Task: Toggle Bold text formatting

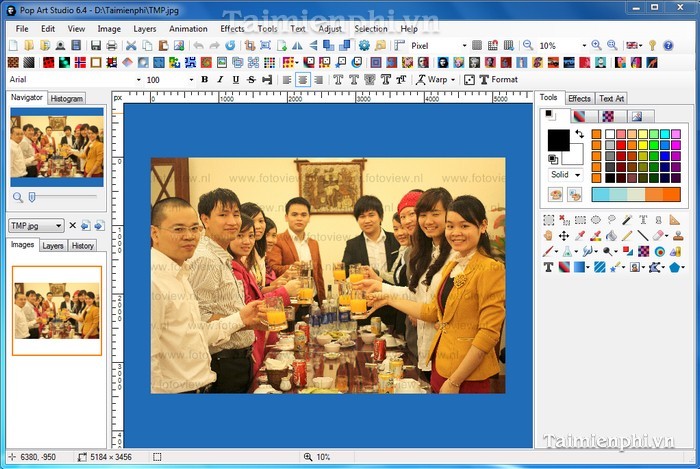Action: click(205, 80)
